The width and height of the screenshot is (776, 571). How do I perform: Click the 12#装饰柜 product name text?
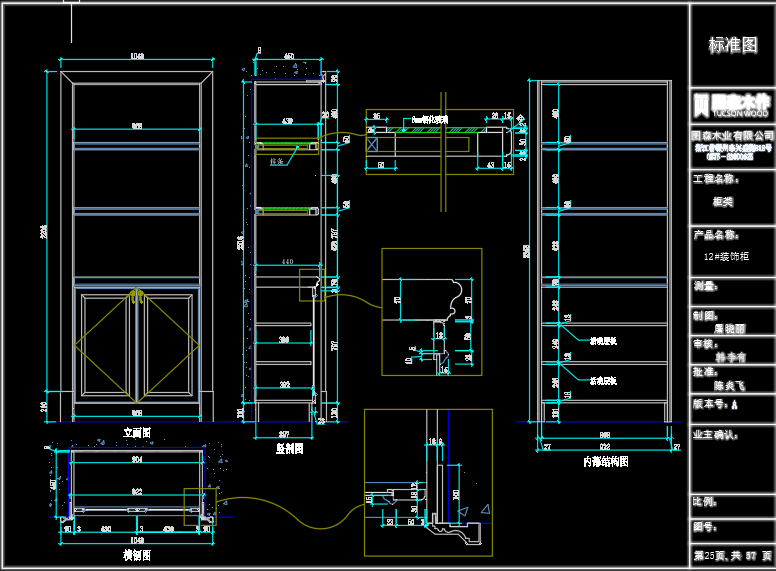(729, 256)
